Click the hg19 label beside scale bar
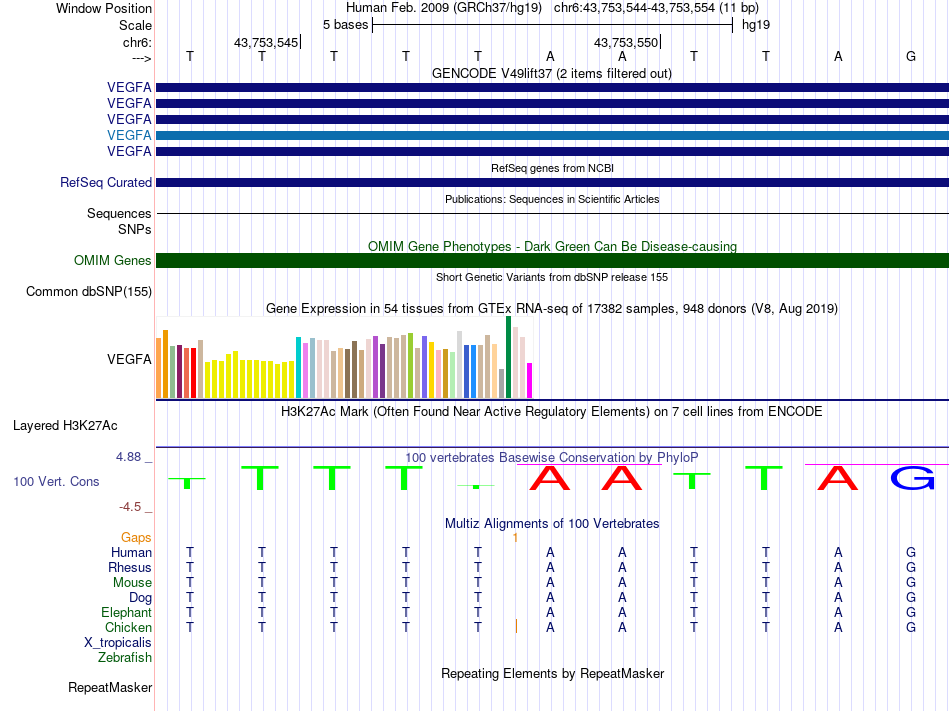The image size is (950, 711). point(756,25)
